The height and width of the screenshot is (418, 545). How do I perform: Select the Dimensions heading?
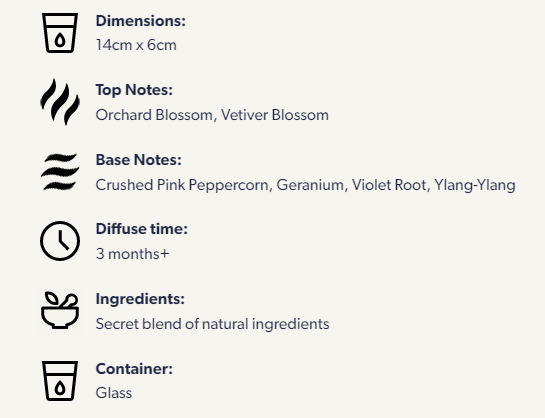tap(141, 21)
